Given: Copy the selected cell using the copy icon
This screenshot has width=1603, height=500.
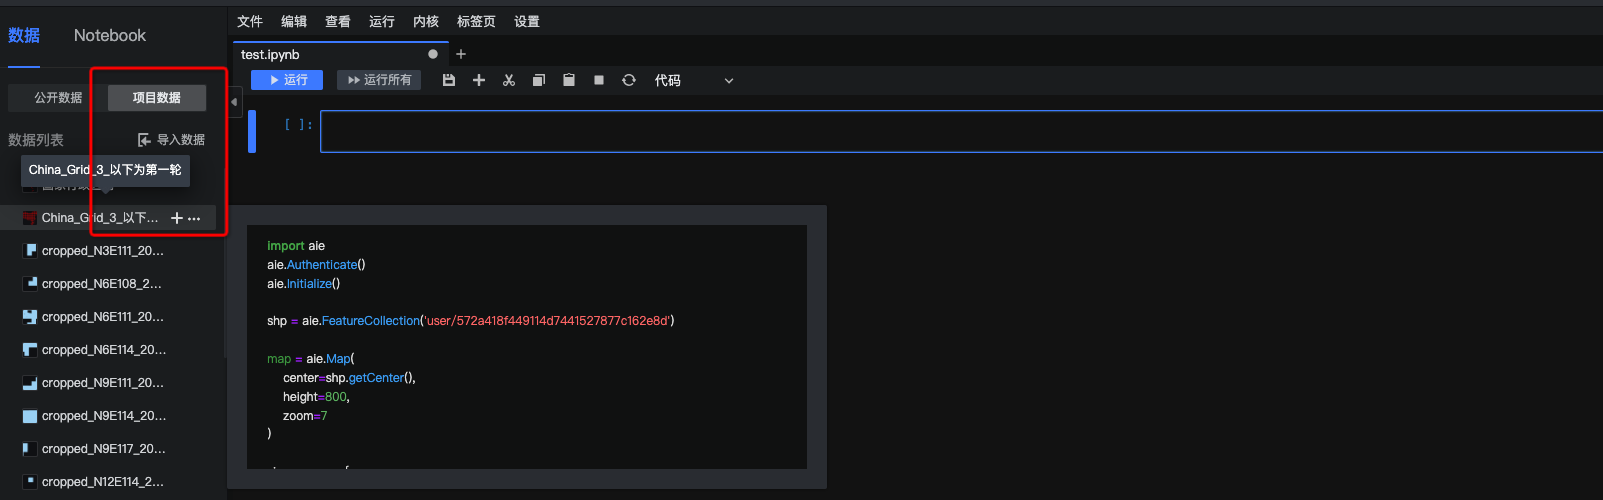Looking at the screenshot, I should tap(539, 80).
